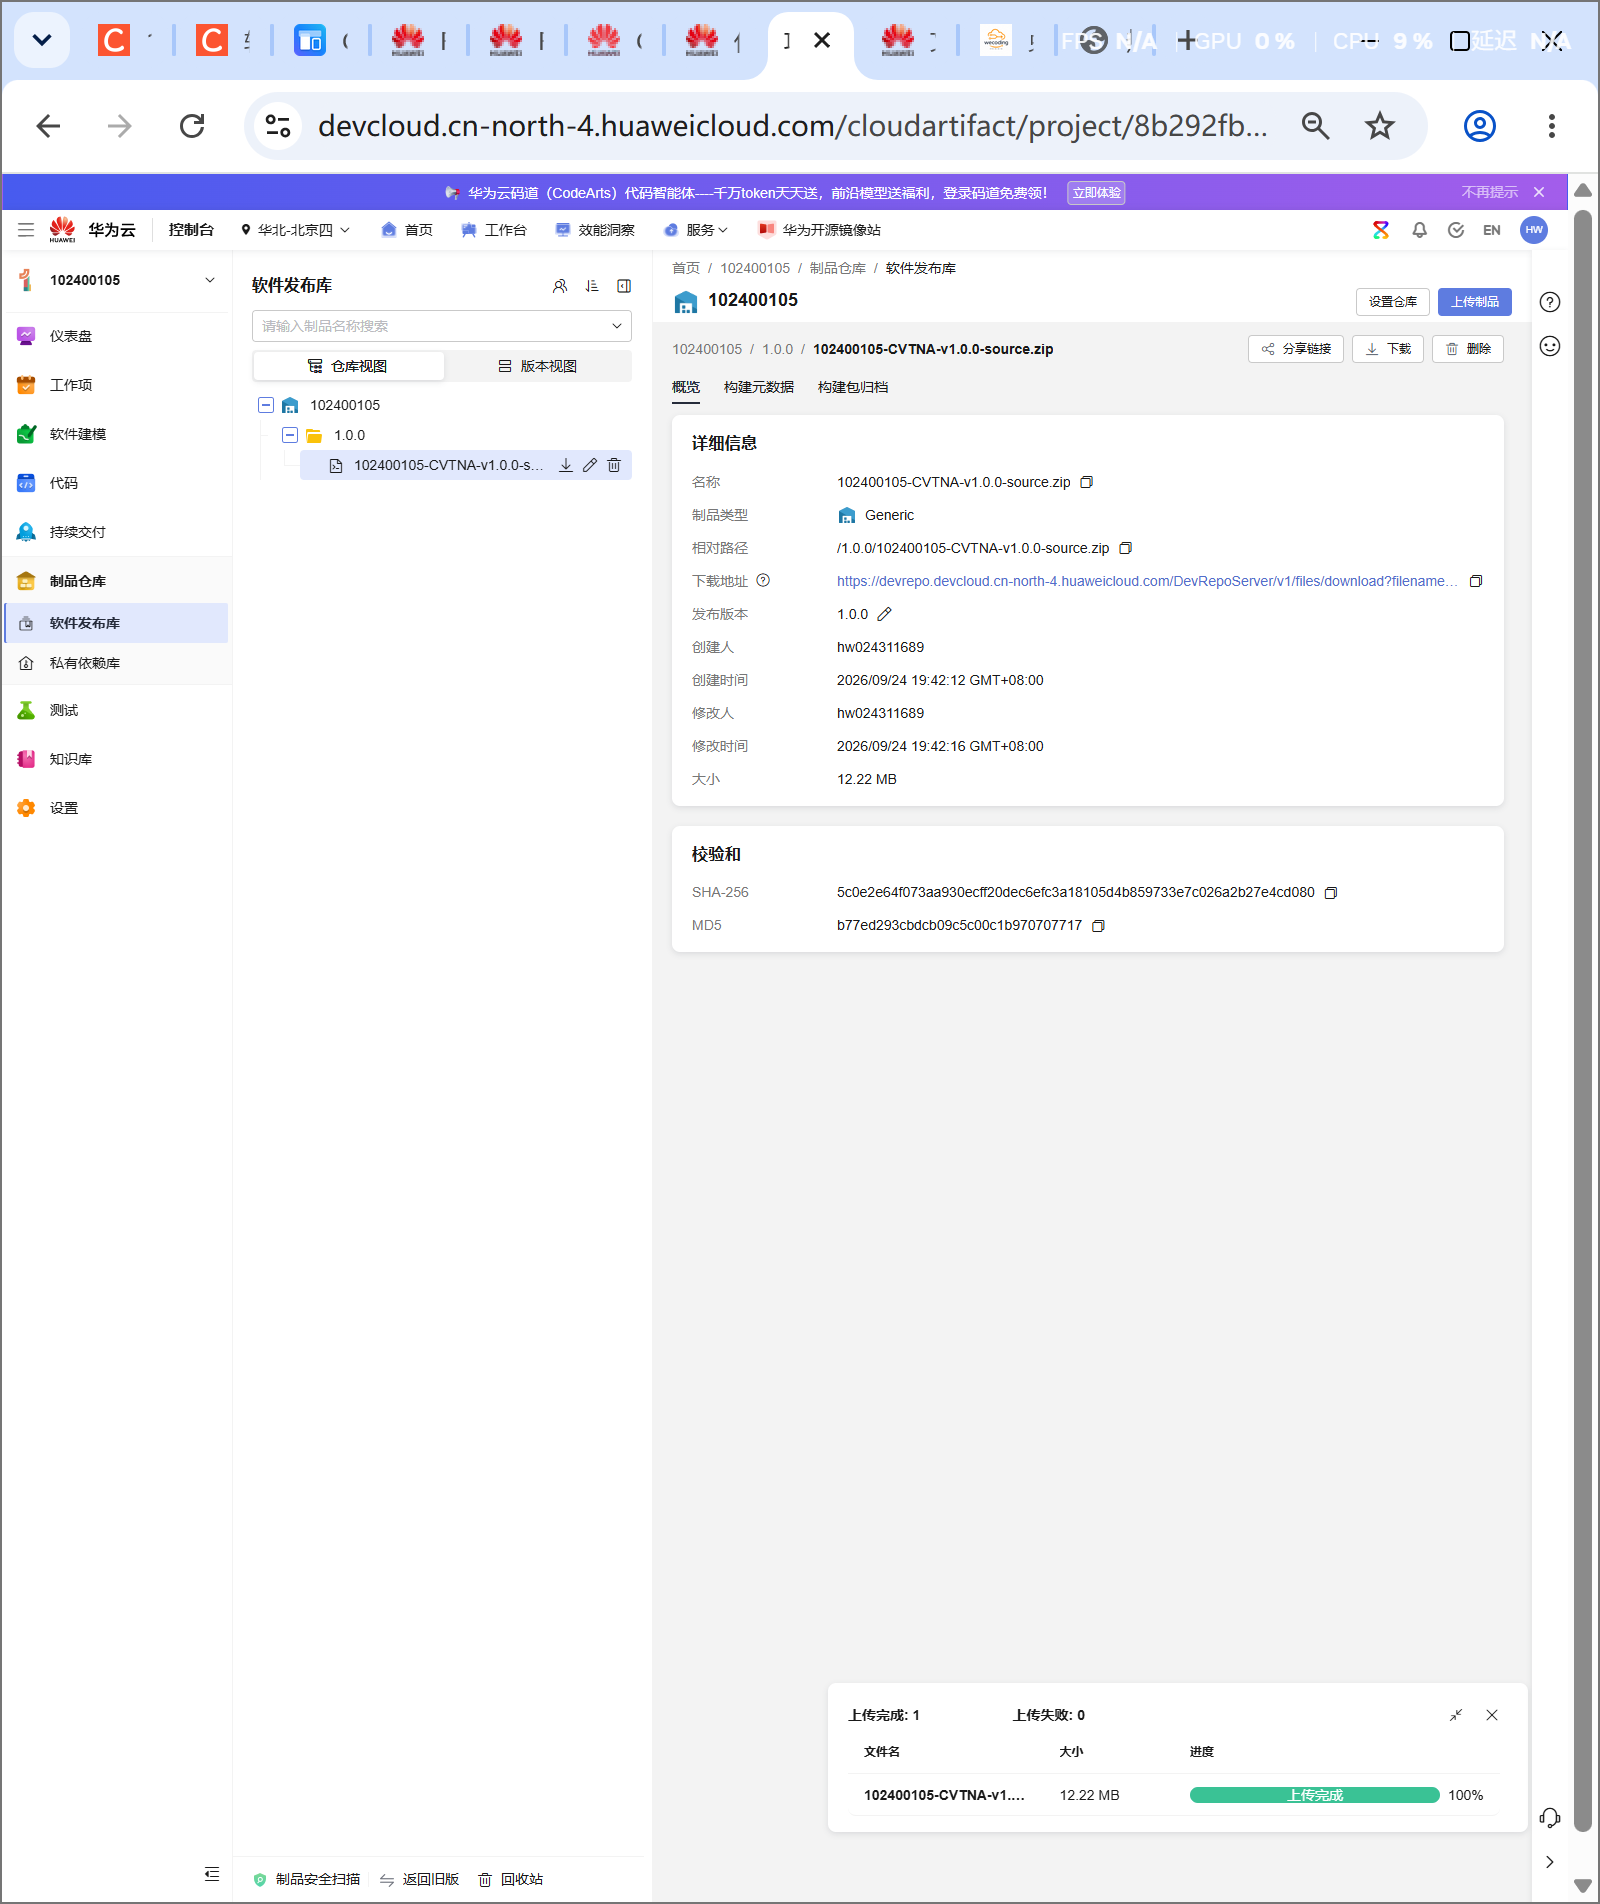Click the green 上传完成 progress bar

pos(1315,1796)
